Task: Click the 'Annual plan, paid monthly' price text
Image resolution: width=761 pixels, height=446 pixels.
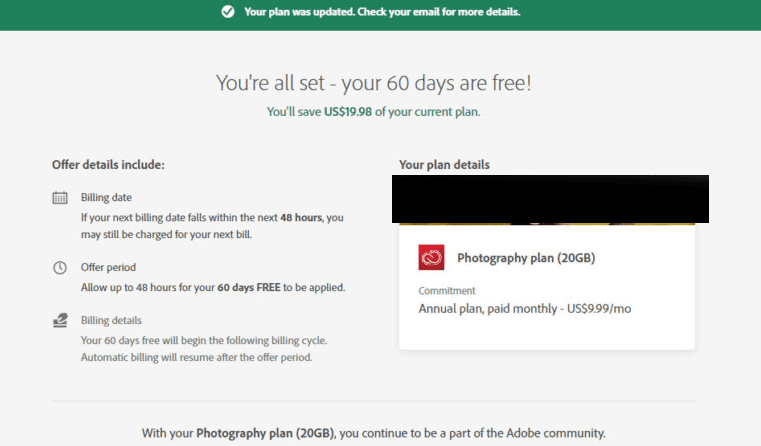Action: tap(524, 309)
